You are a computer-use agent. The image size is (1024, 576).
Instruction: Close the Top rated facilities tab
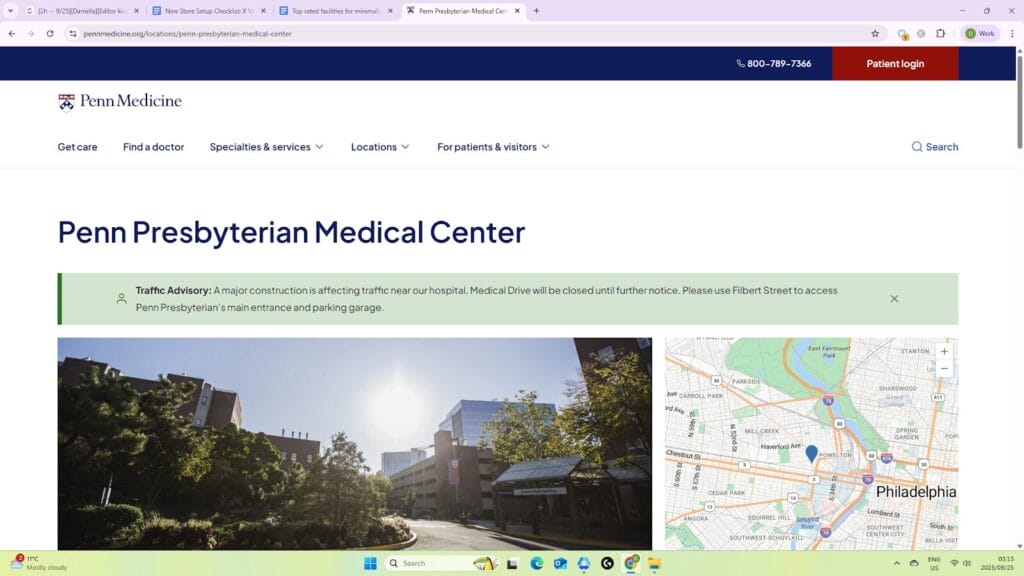pyautogui.click(x=390, y=10)
